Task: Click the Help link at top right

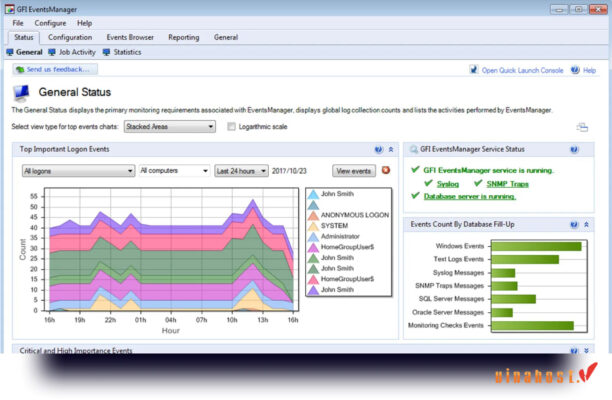Action: (589, 70)
